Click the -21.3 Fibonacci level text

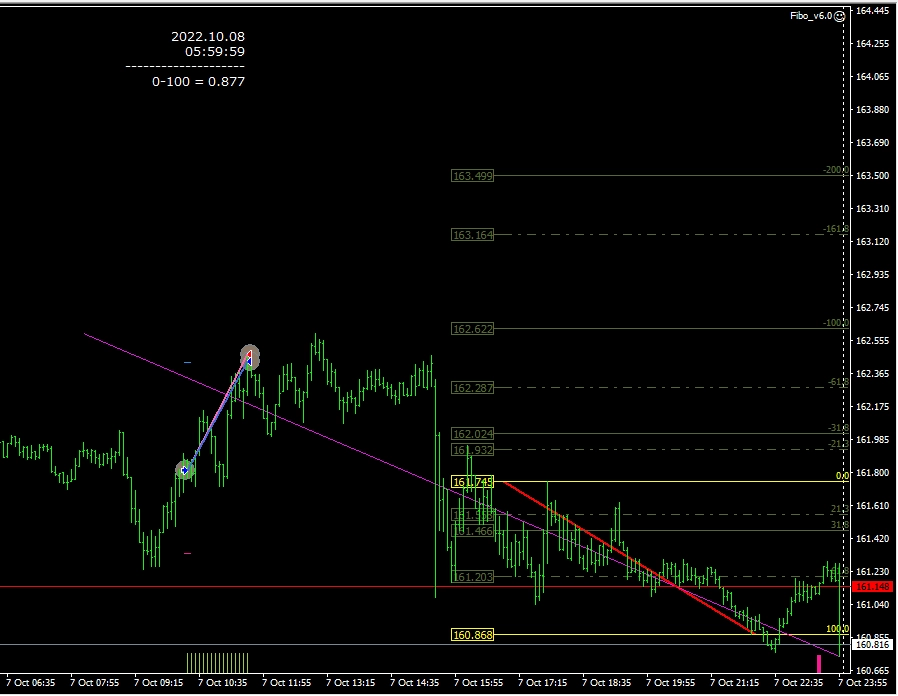pos(838,444)
